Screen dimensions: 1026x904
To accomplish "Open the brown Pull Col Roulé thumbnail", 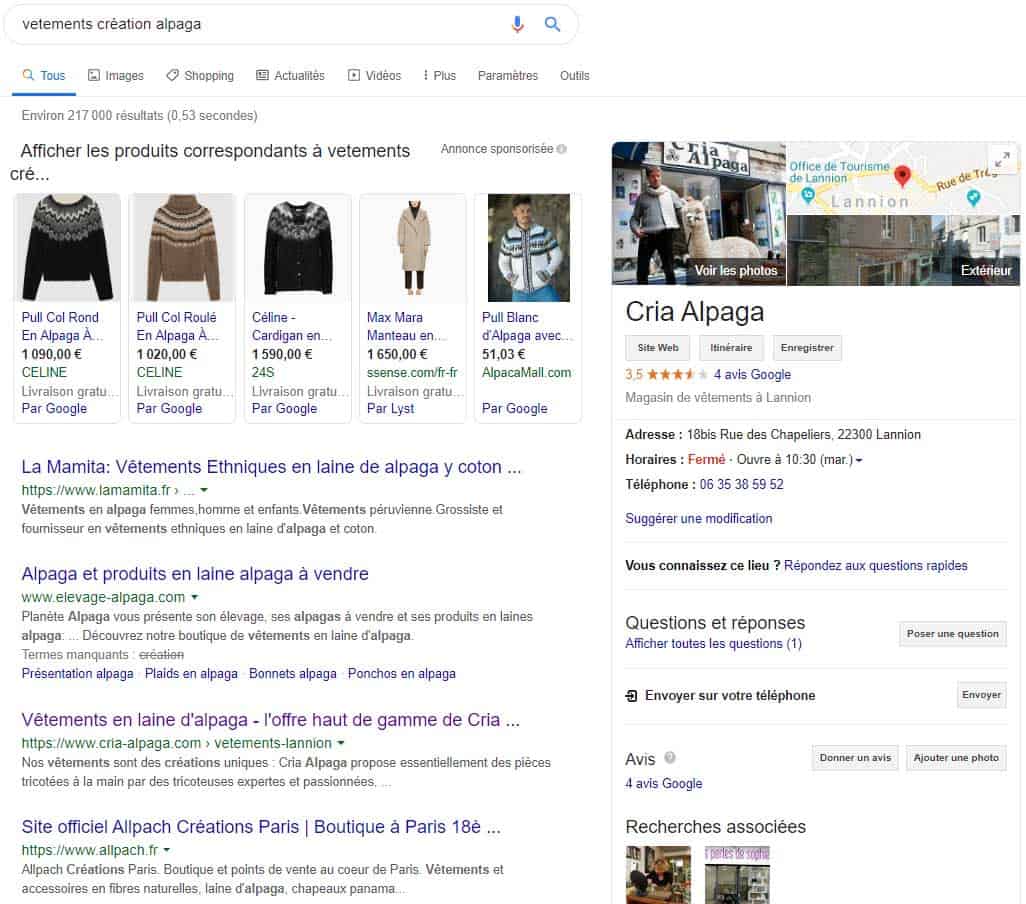I will [x=183, y=247].
